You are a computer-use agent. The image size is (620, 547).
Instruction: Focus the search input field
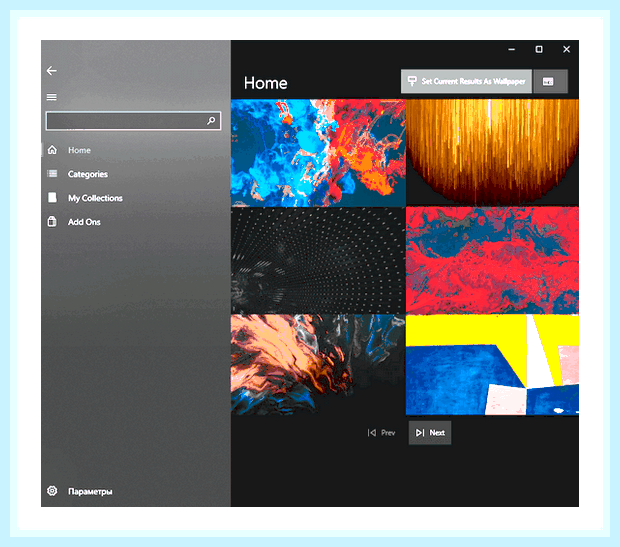click(x=133, y=121)
